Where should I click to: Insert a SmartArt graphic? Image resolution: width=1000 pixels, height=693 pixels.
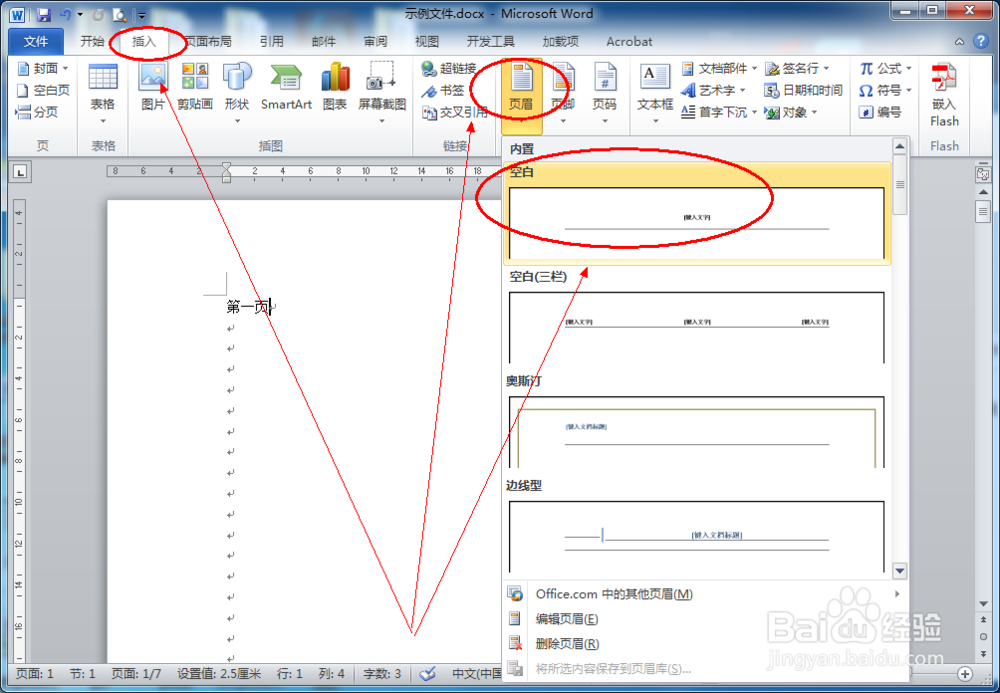coord(286,87)
